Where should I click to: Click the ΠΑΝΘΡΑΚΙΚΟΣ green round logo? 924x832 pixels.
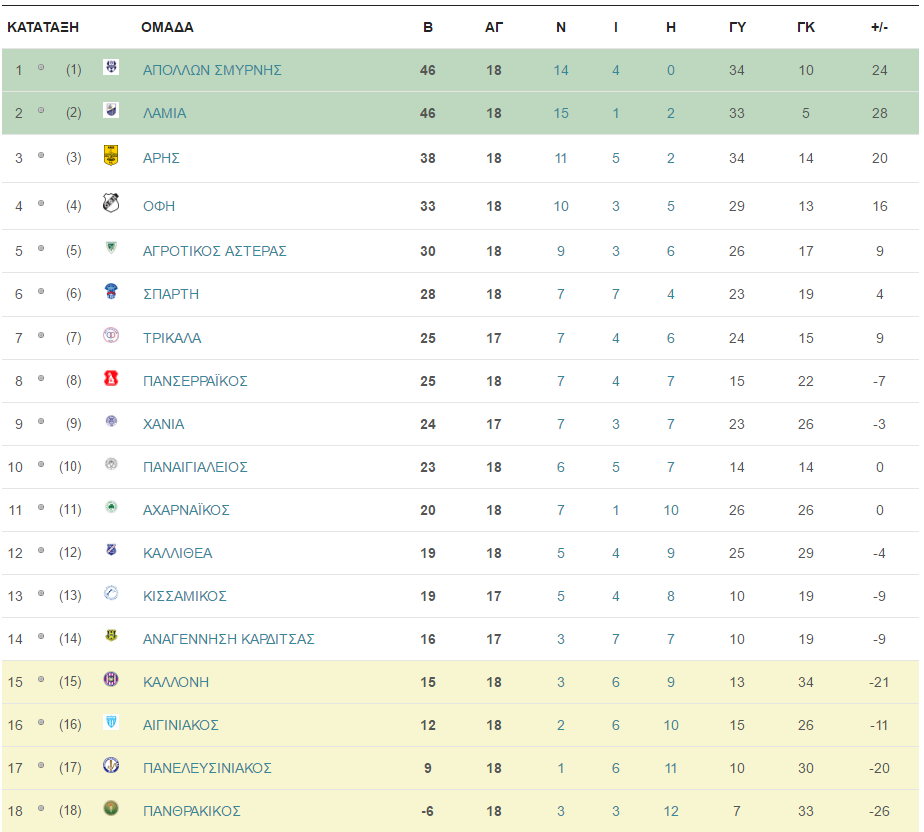(111, 808)
